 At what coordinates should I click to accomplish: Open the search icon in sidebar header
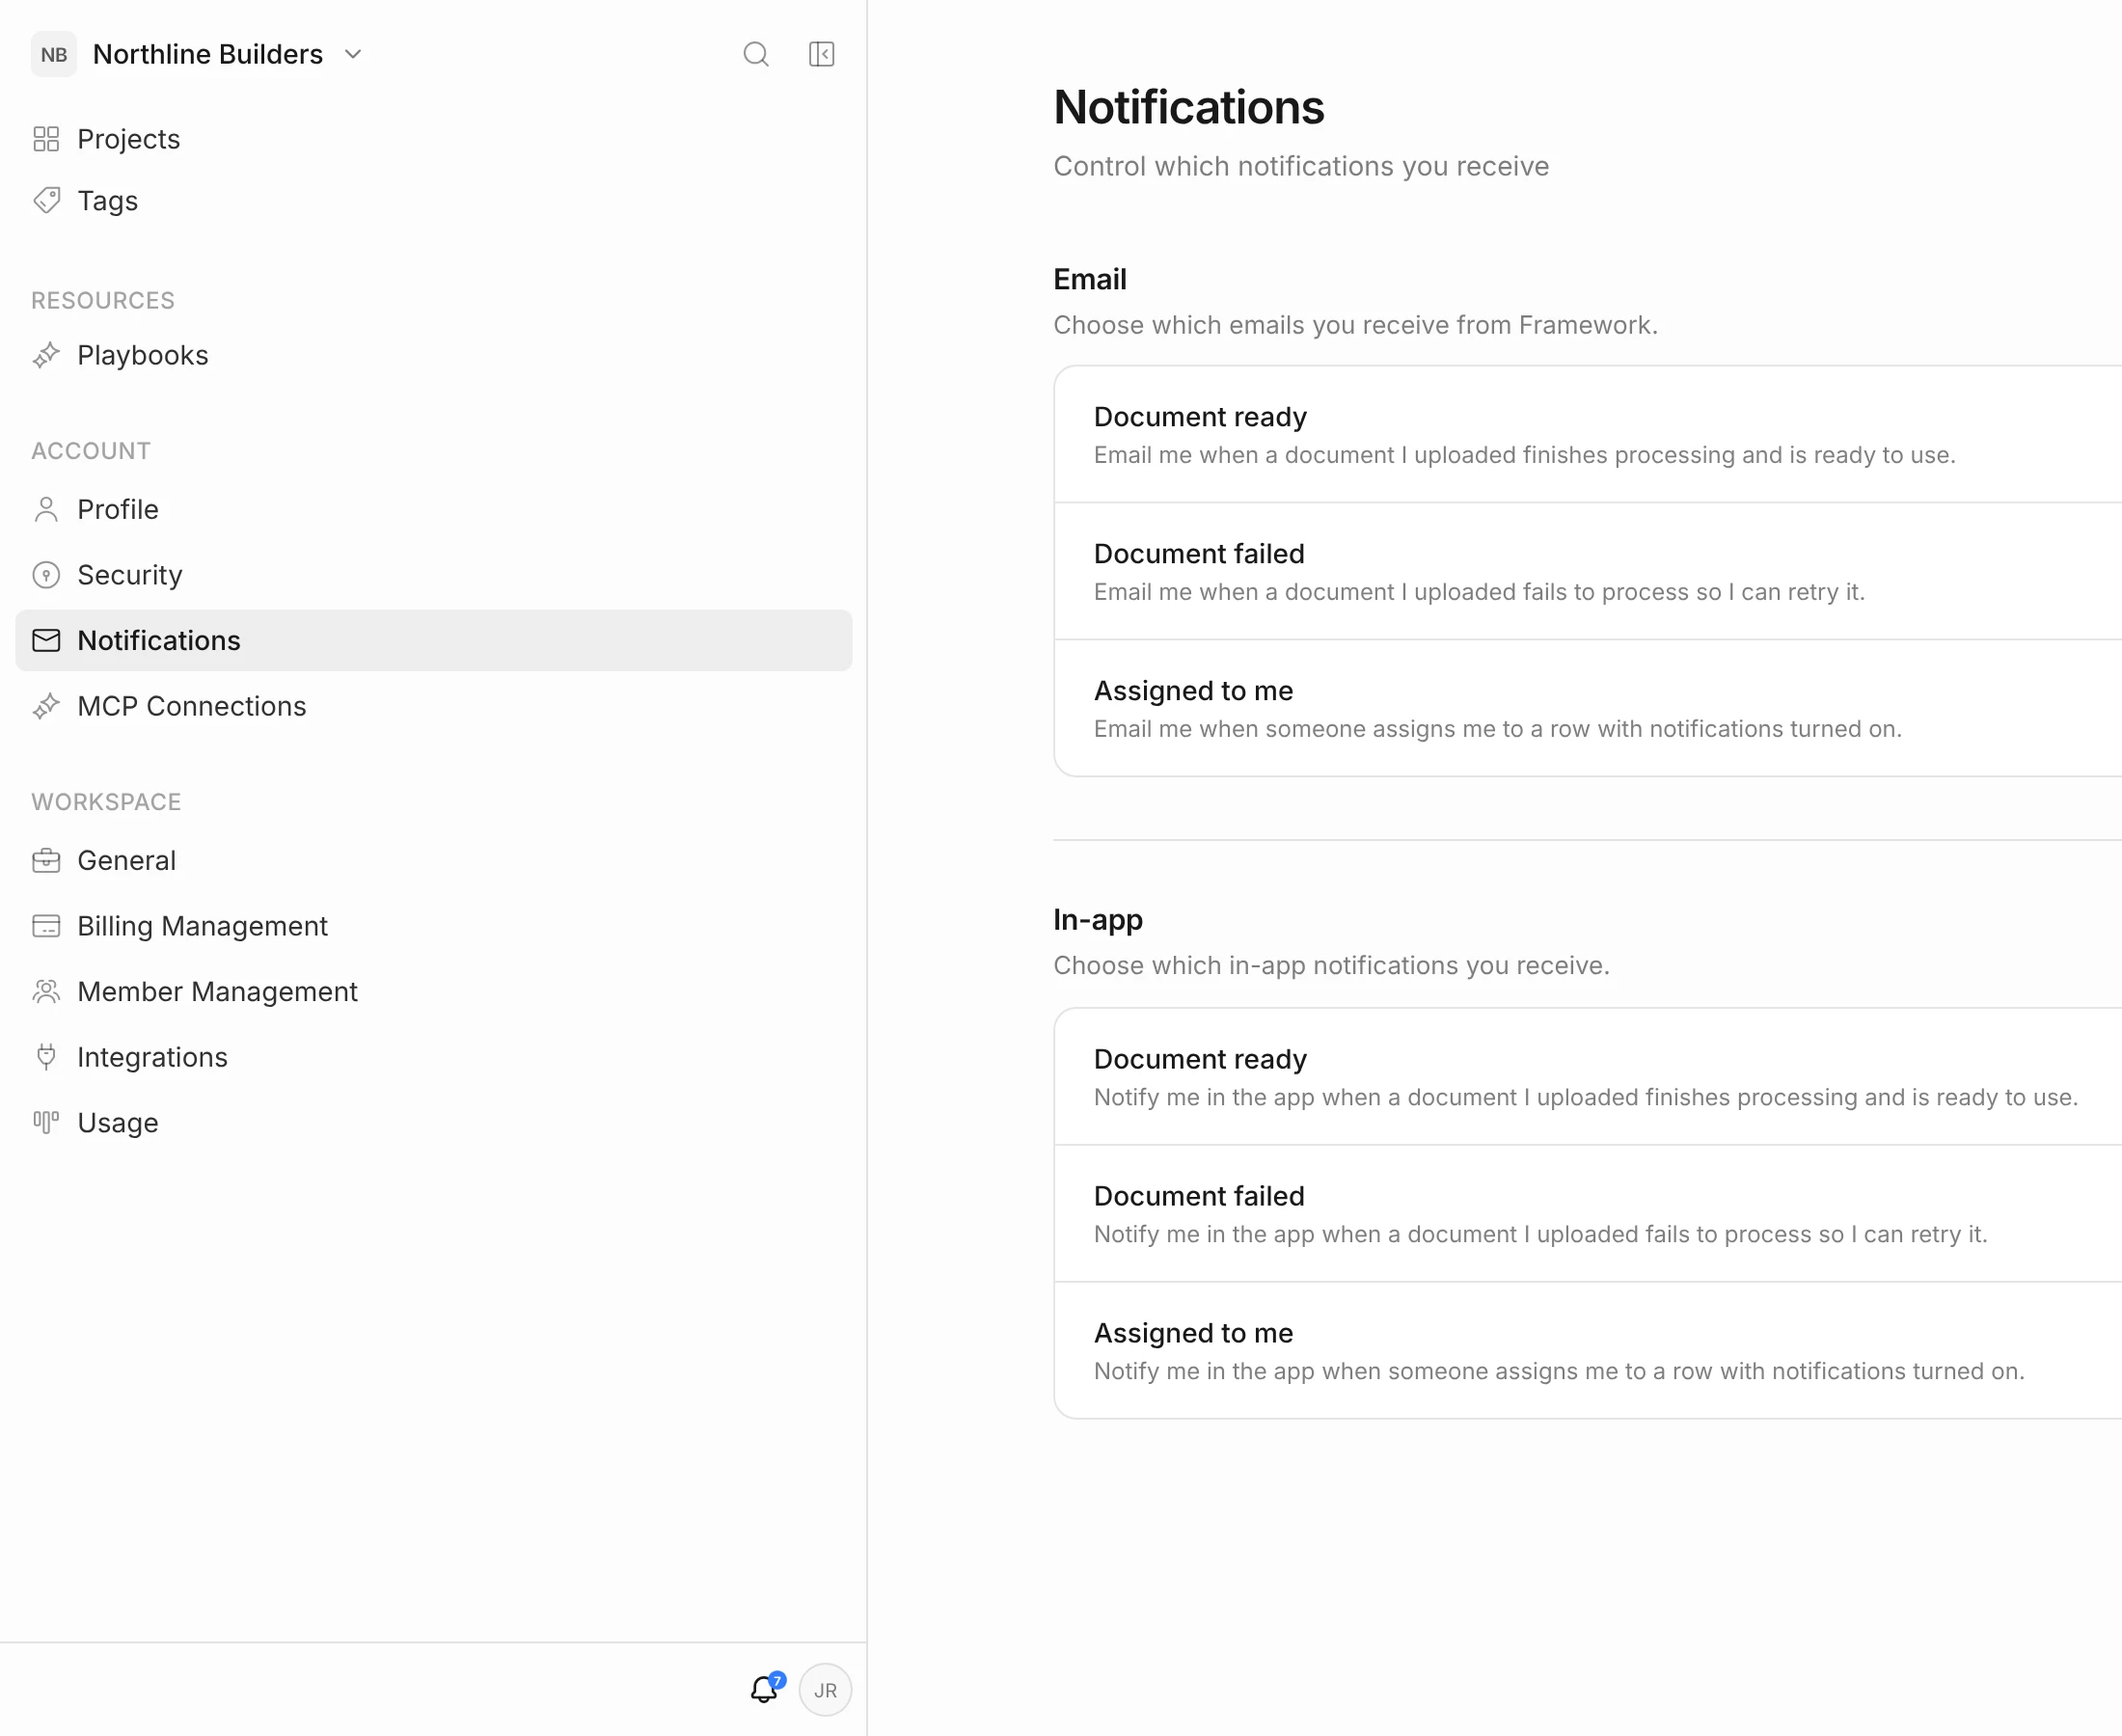tap(756, 54)
